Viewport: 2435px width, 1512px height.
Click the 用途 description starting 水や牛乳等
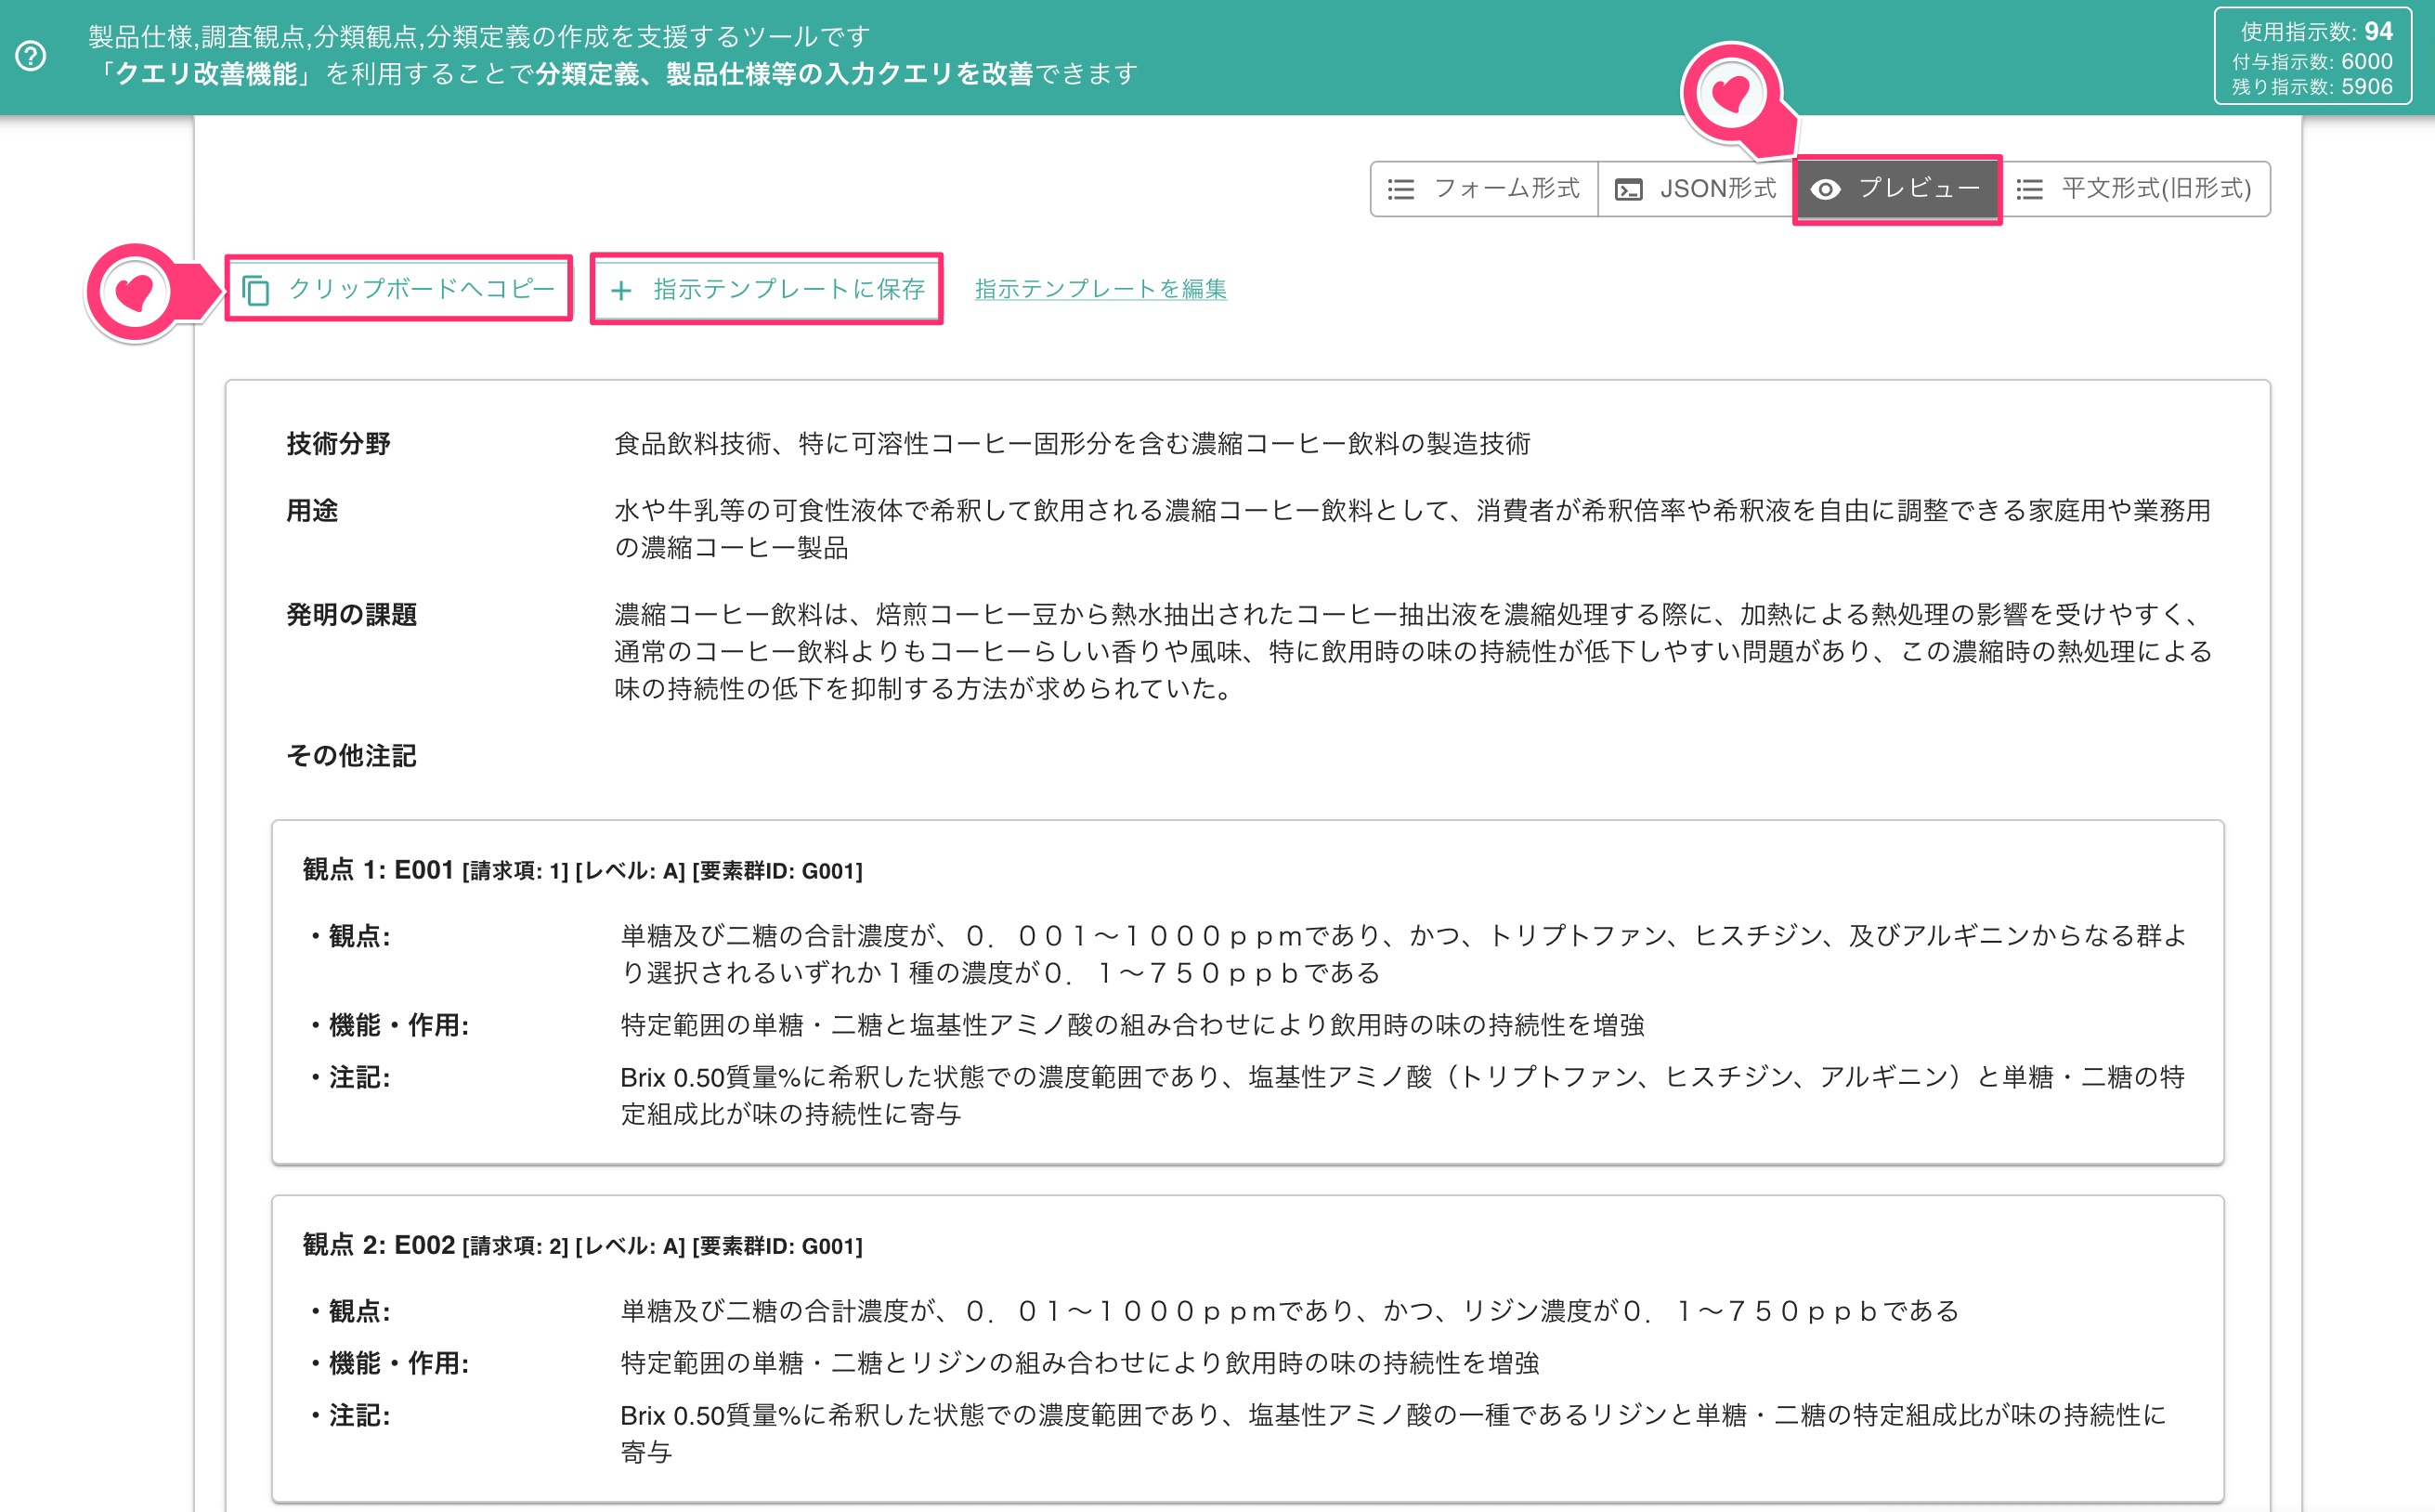pyautogui.click(x=1412, y=529)
